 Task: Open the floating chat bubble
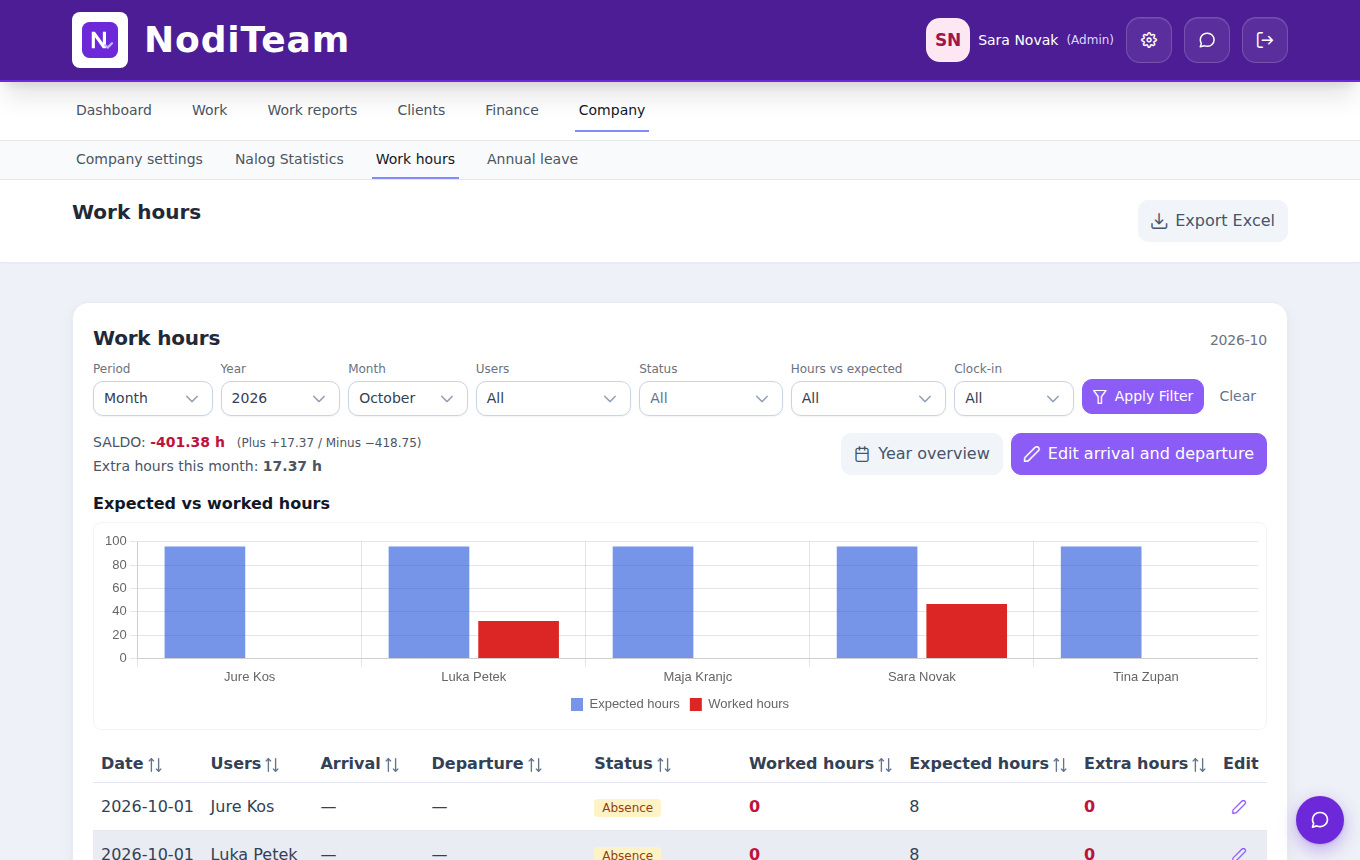pos(1320,820)
